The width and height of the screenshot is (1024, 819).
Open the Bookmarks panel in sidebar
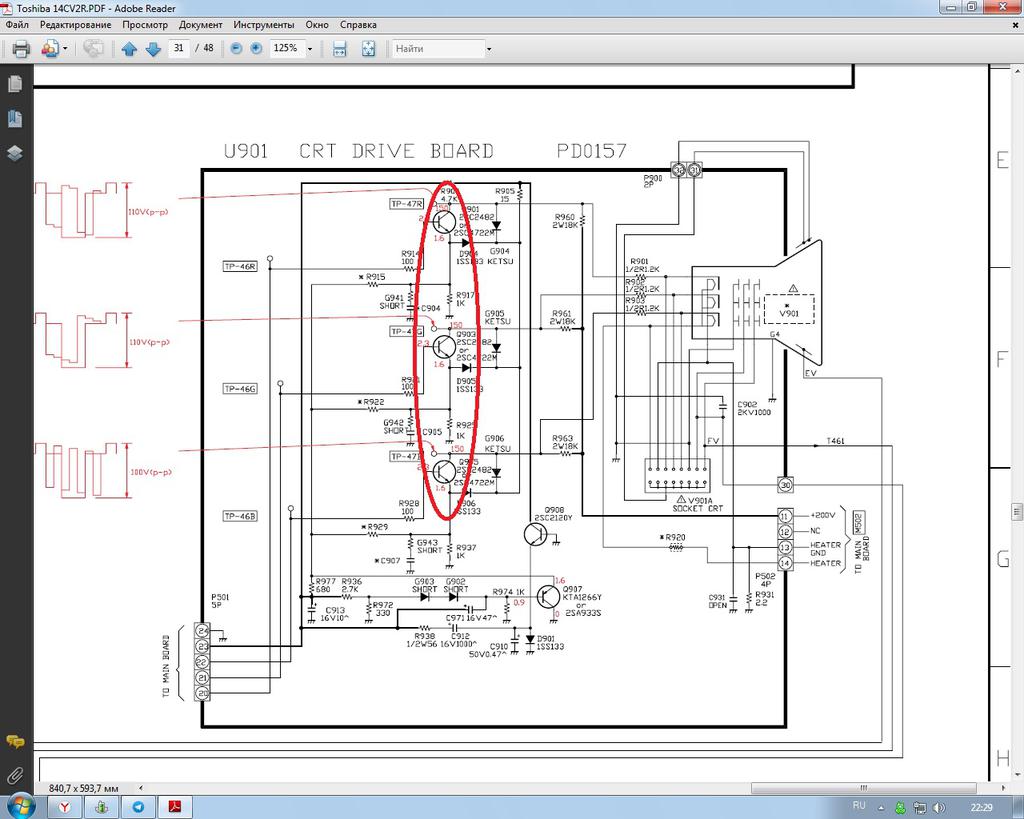pos(15,119)
